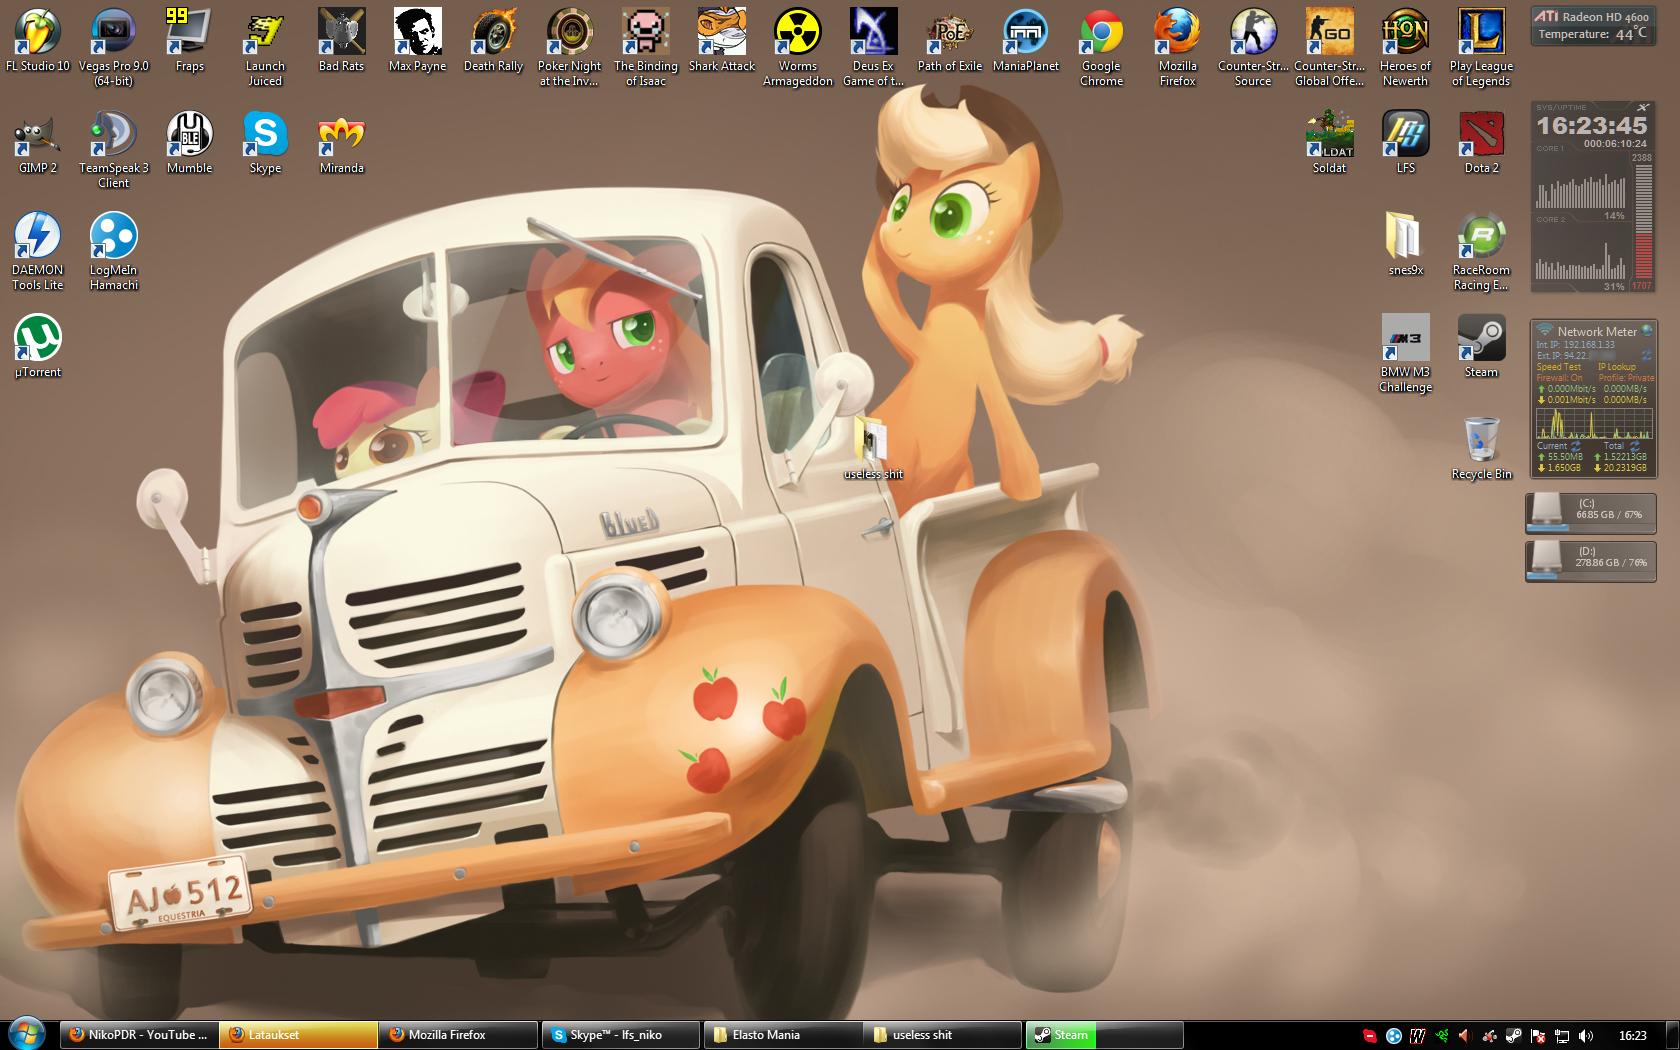1680x1050 pixels.
Task: Switch to 'useless shit' taskbar window
Action: (x=942, y=1035)
